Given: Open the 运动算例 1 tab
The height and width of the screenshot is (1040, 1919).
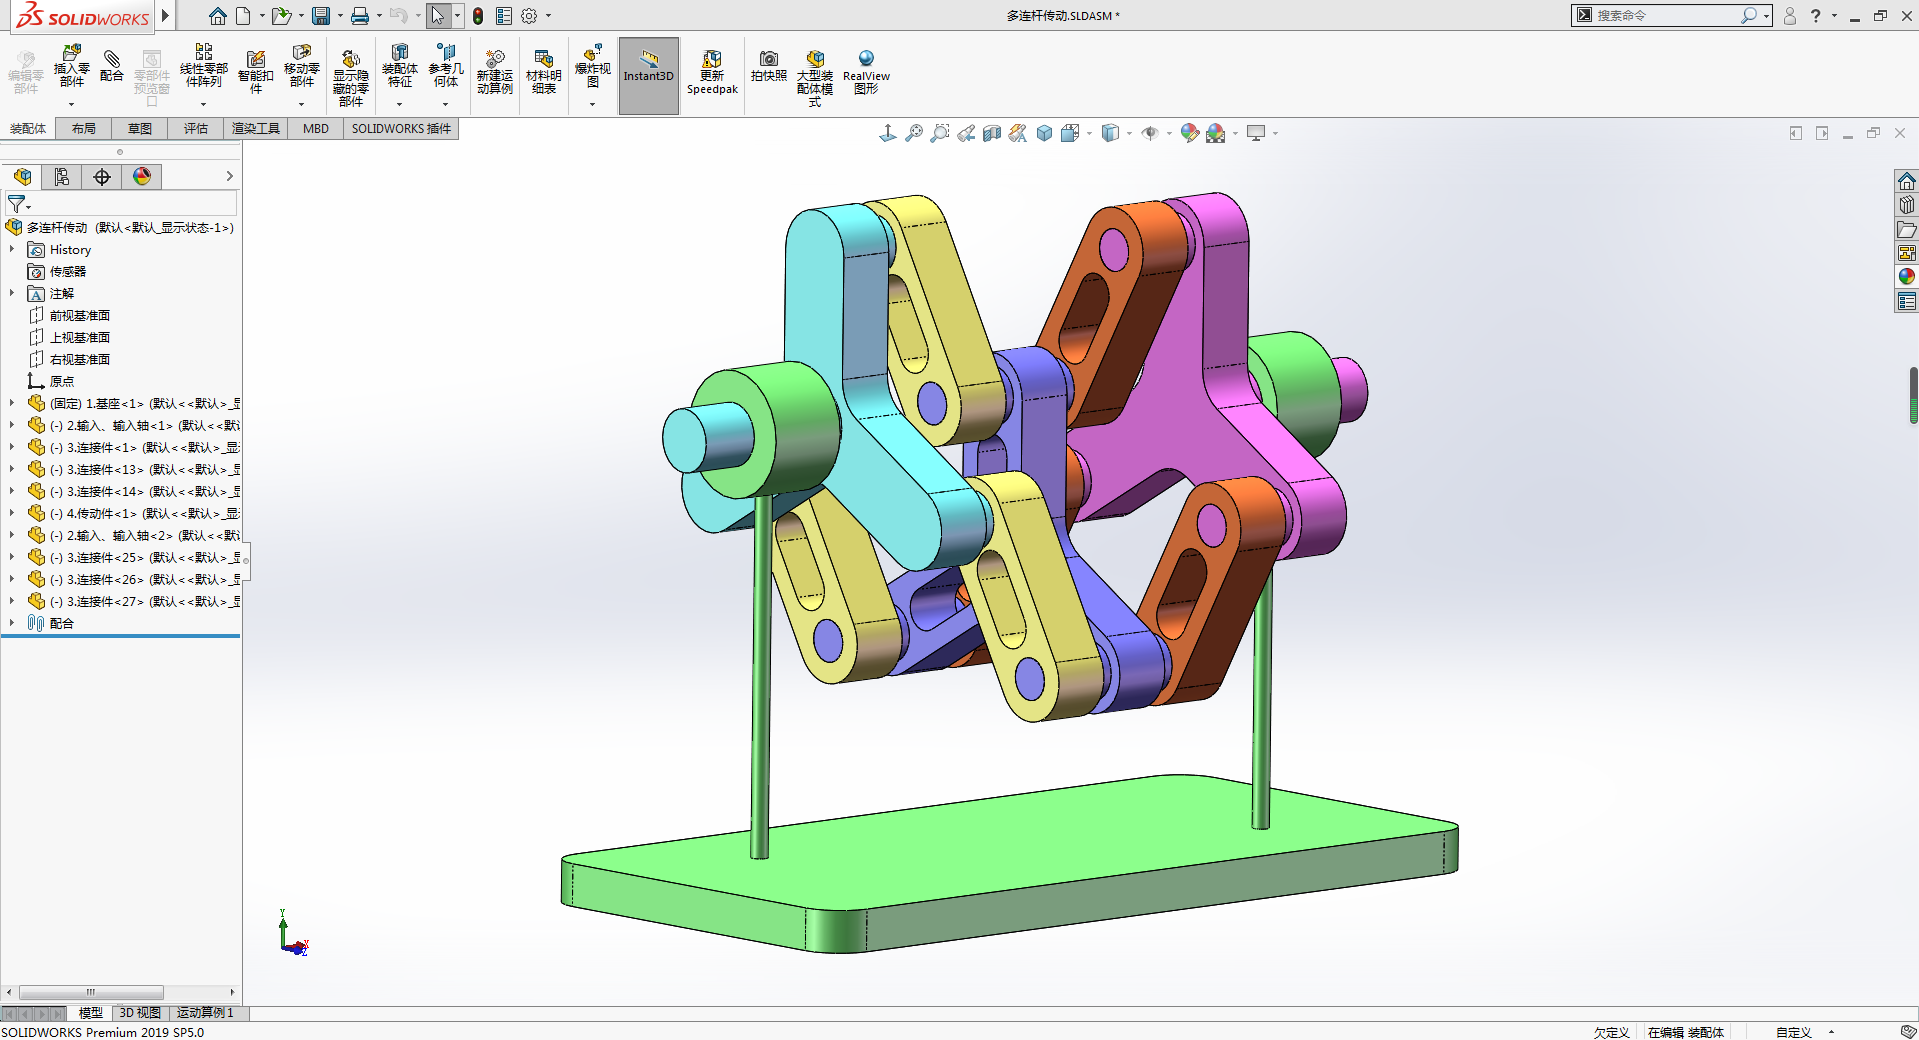Looking at the screenshot, I should coord(205,1013).
